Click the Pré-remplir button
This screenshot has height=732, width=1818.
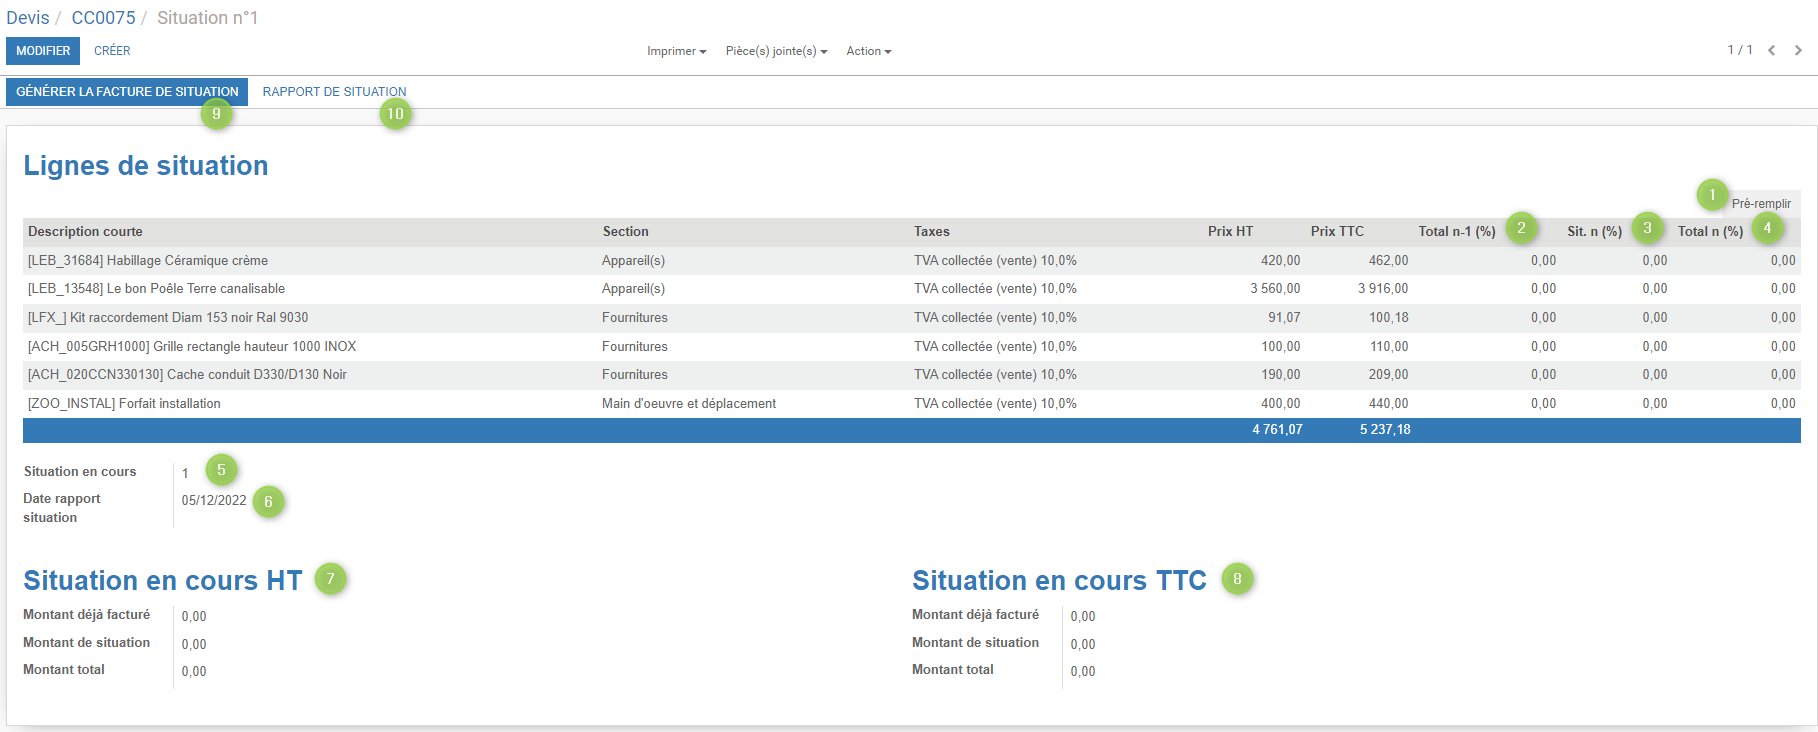[x=1761, y=204]
